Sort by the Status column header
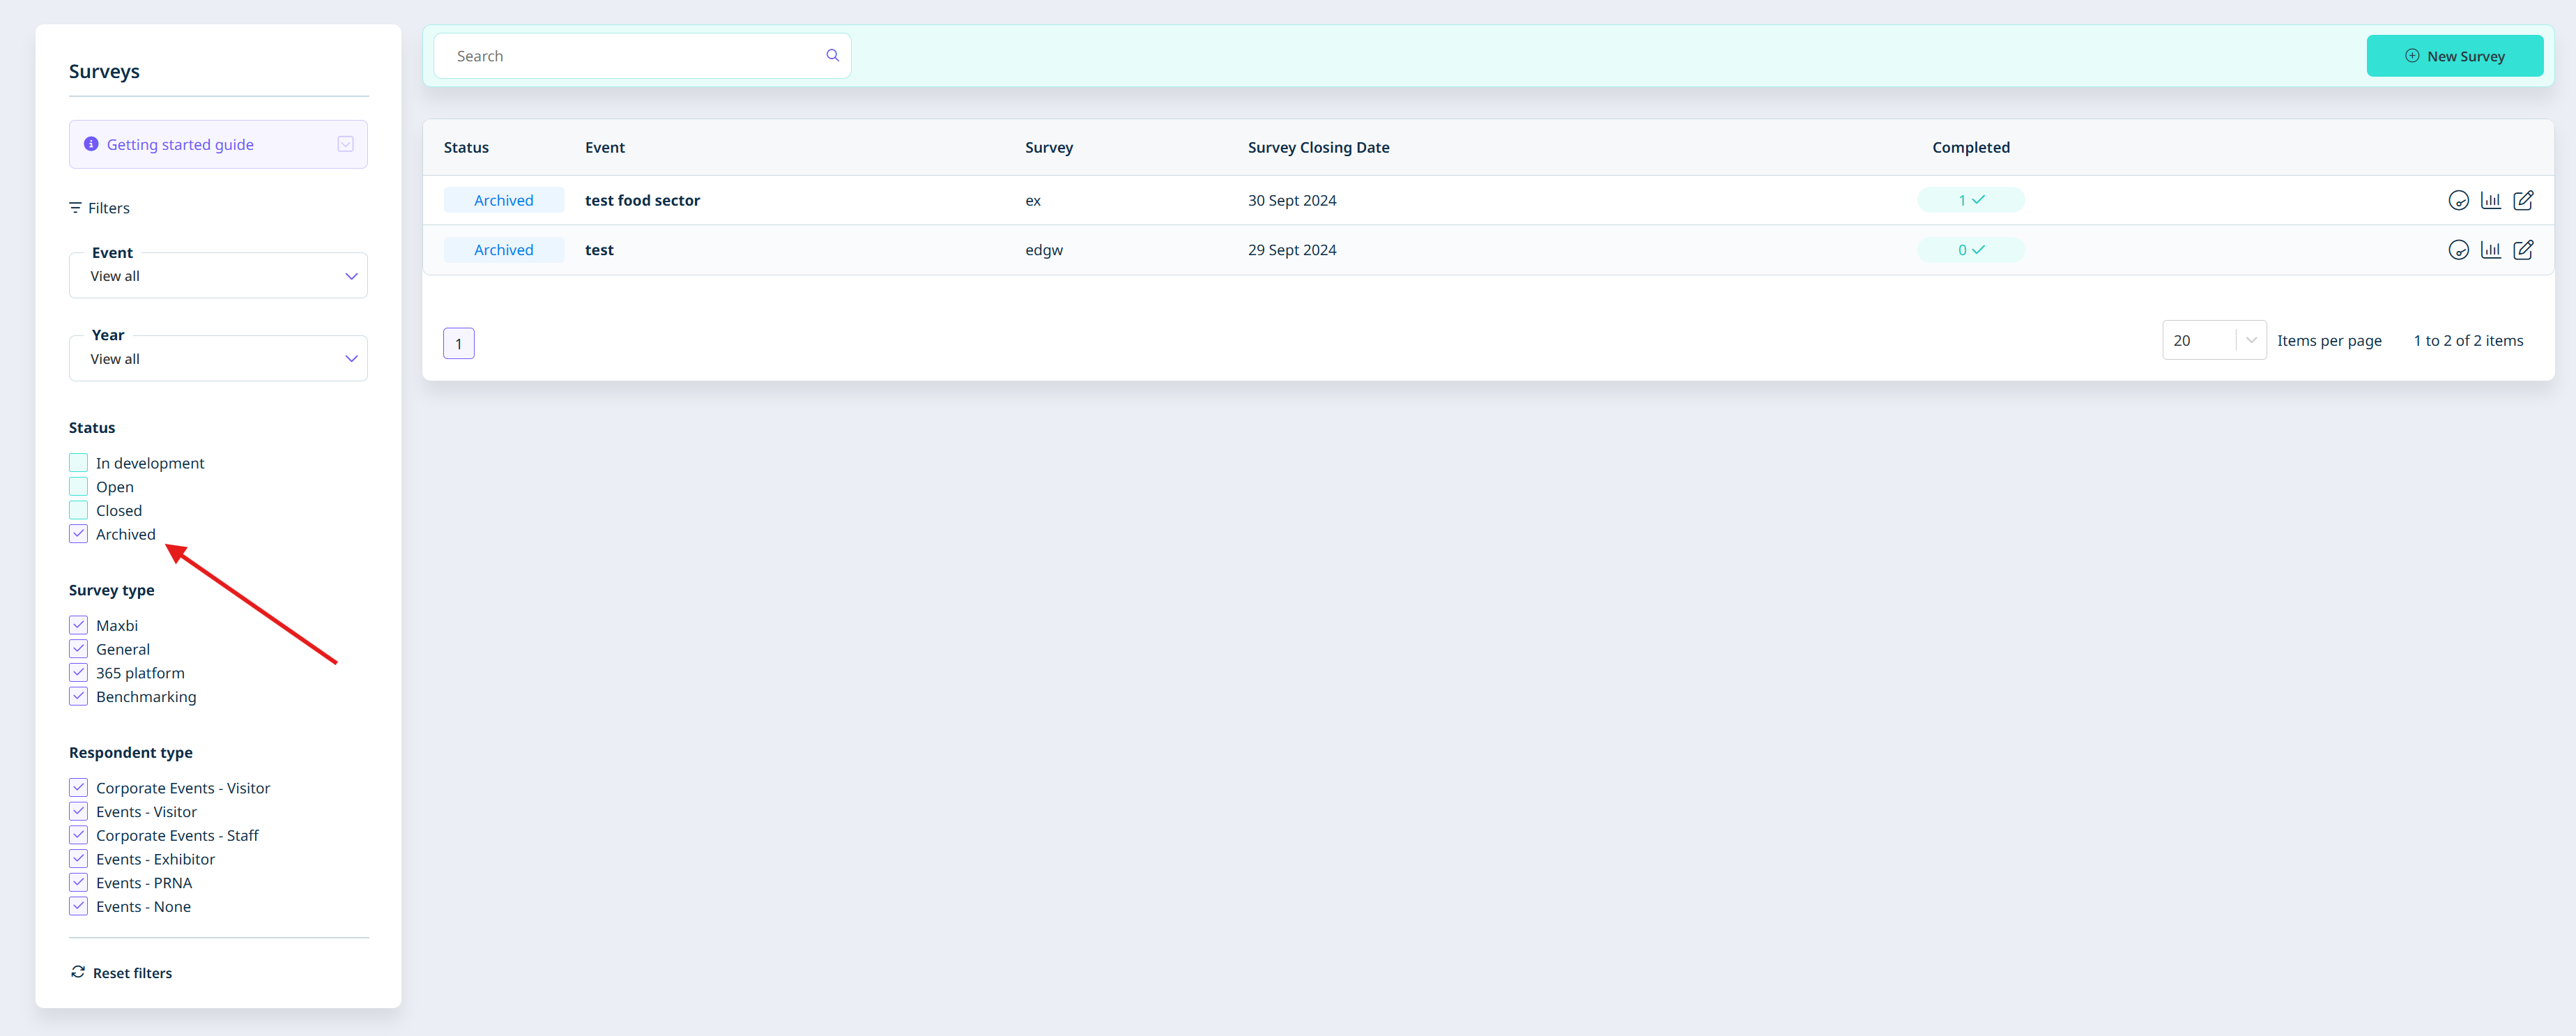Image resolution: width=2576 pixels, height=1036 pixels. [x=466, y=147]
